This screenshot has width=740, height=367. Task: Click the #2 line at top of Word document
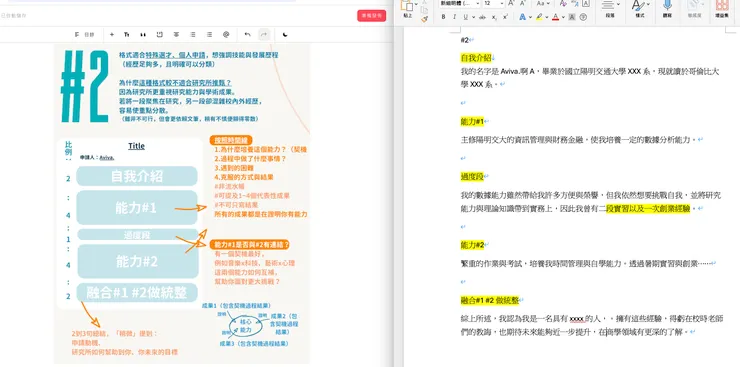click(464, 40)
